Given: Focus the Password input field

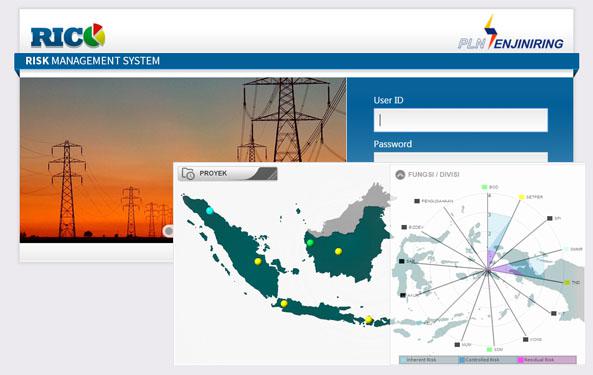Looking at the screenshot, I should 461,157.
